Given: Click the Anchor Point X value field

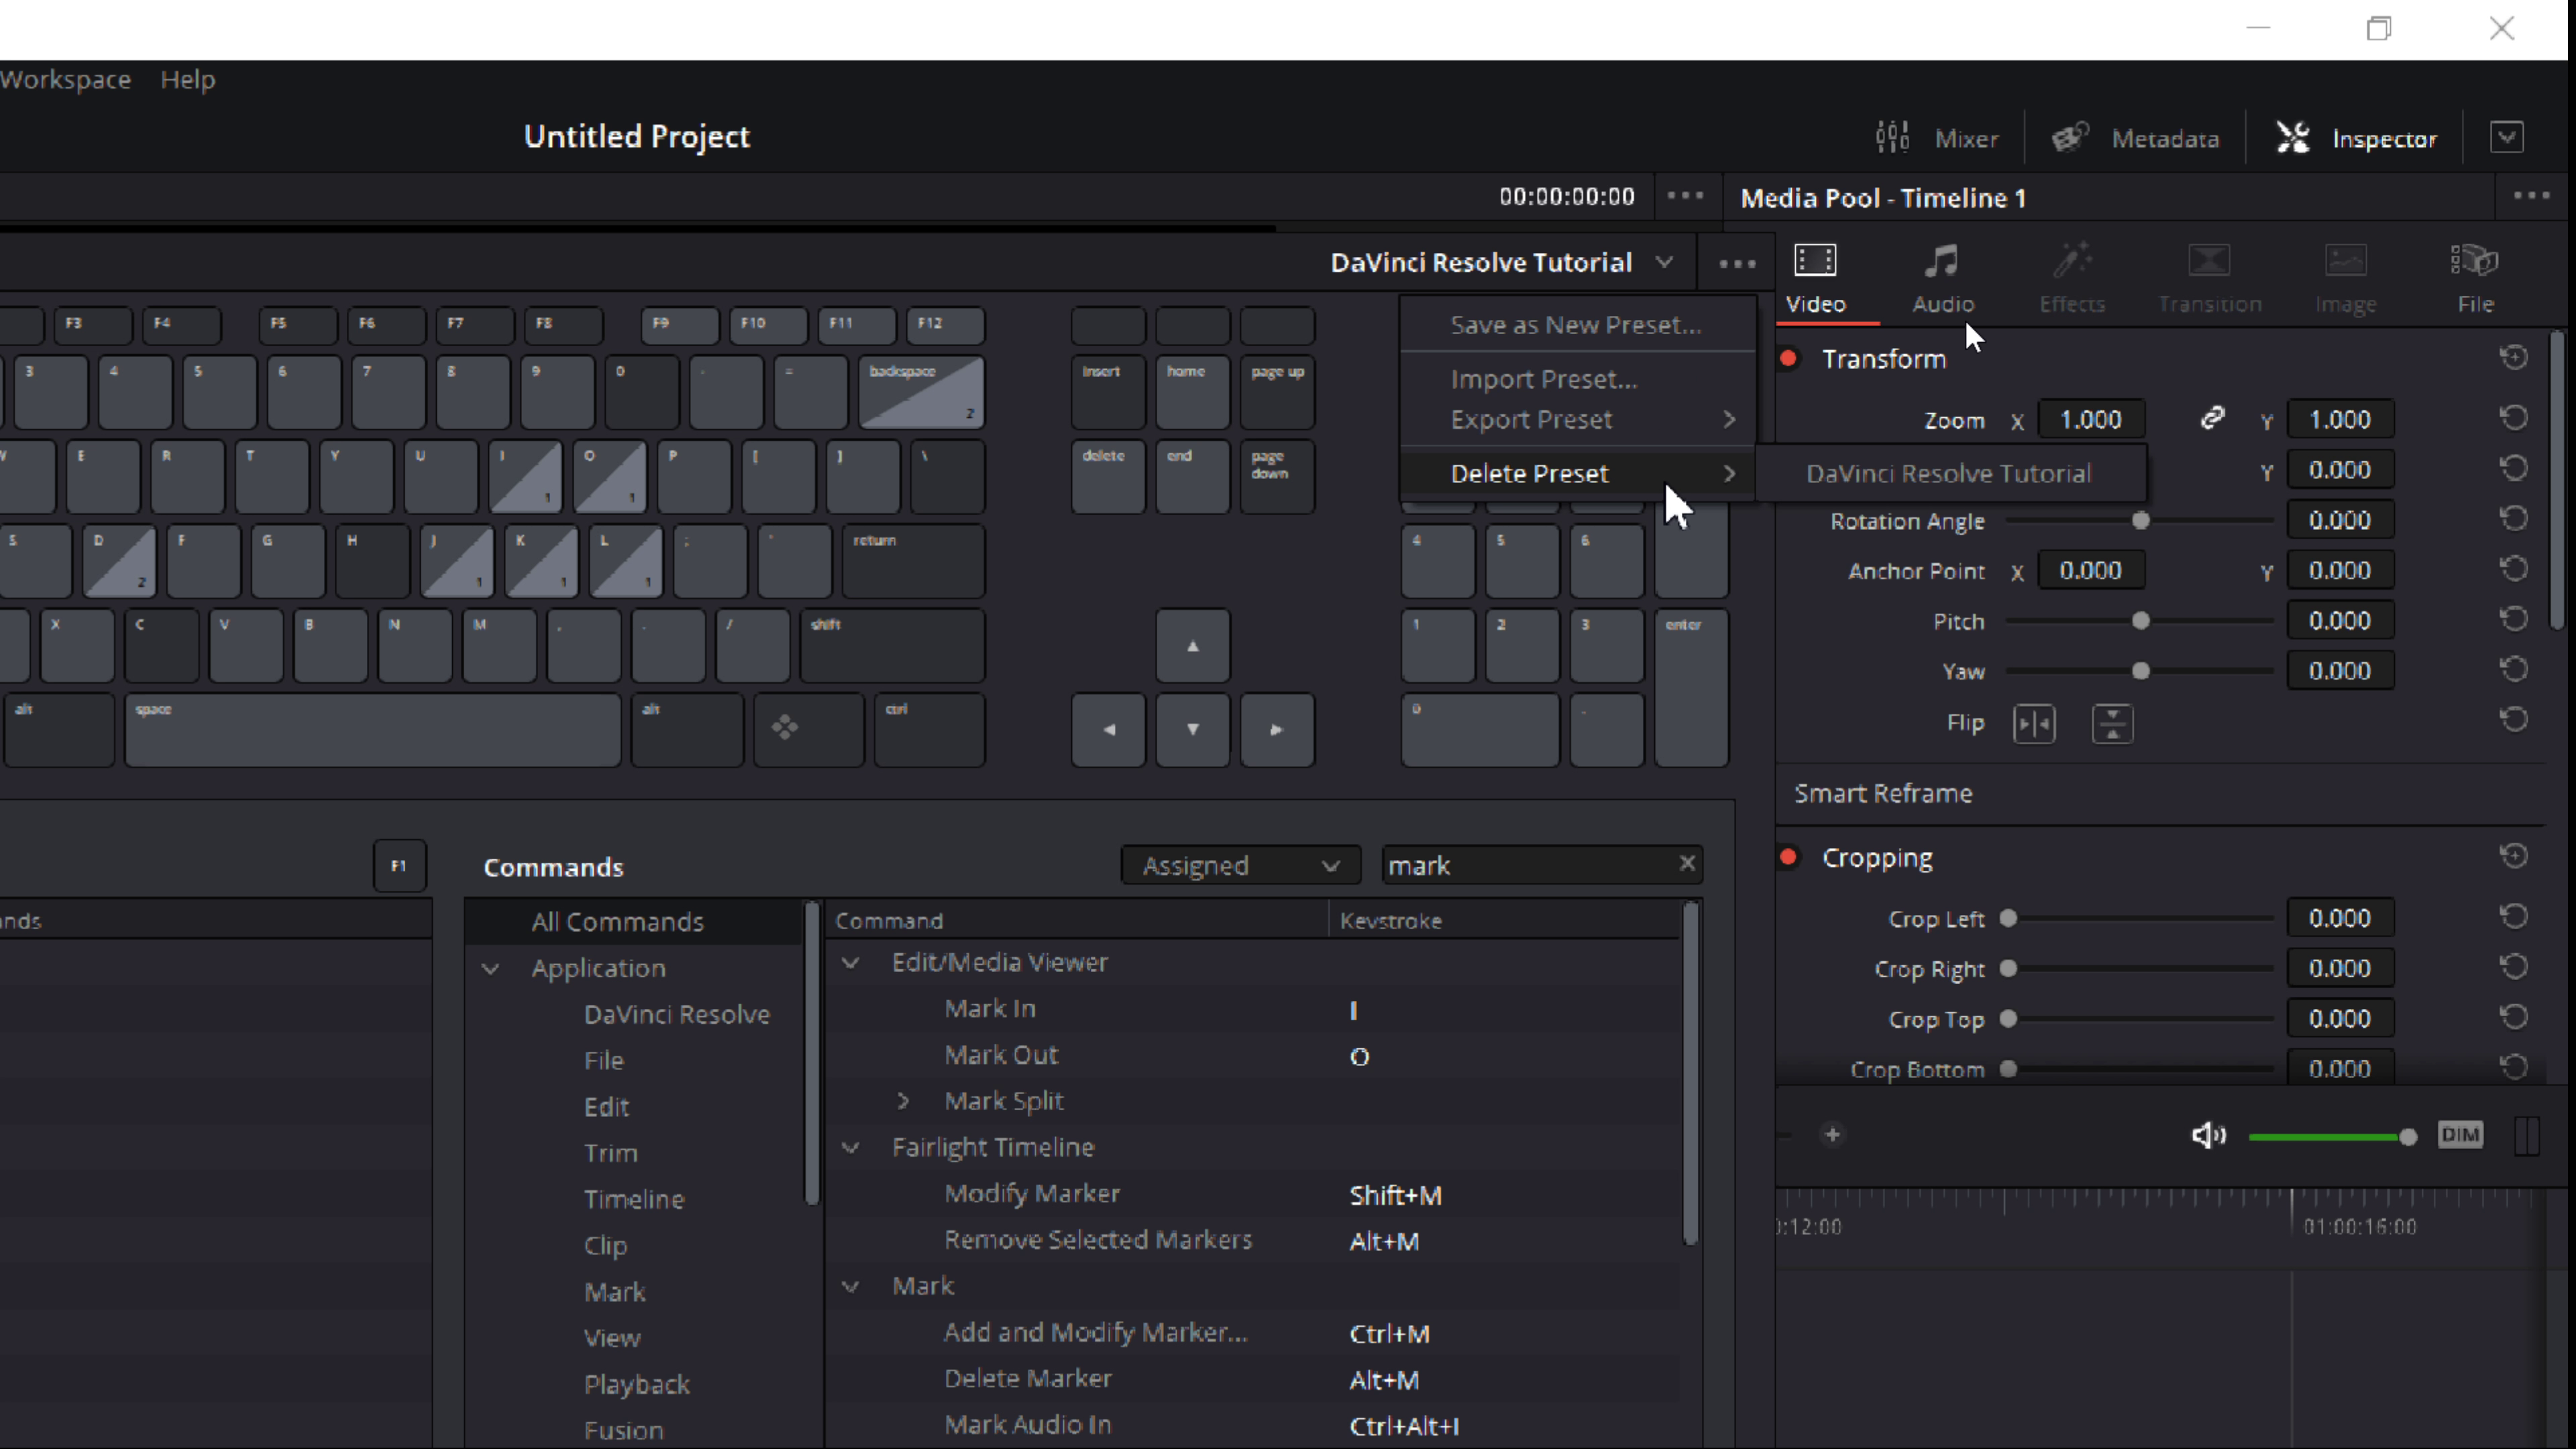Looking at the screenshot, I should [x=2091, y=570].
